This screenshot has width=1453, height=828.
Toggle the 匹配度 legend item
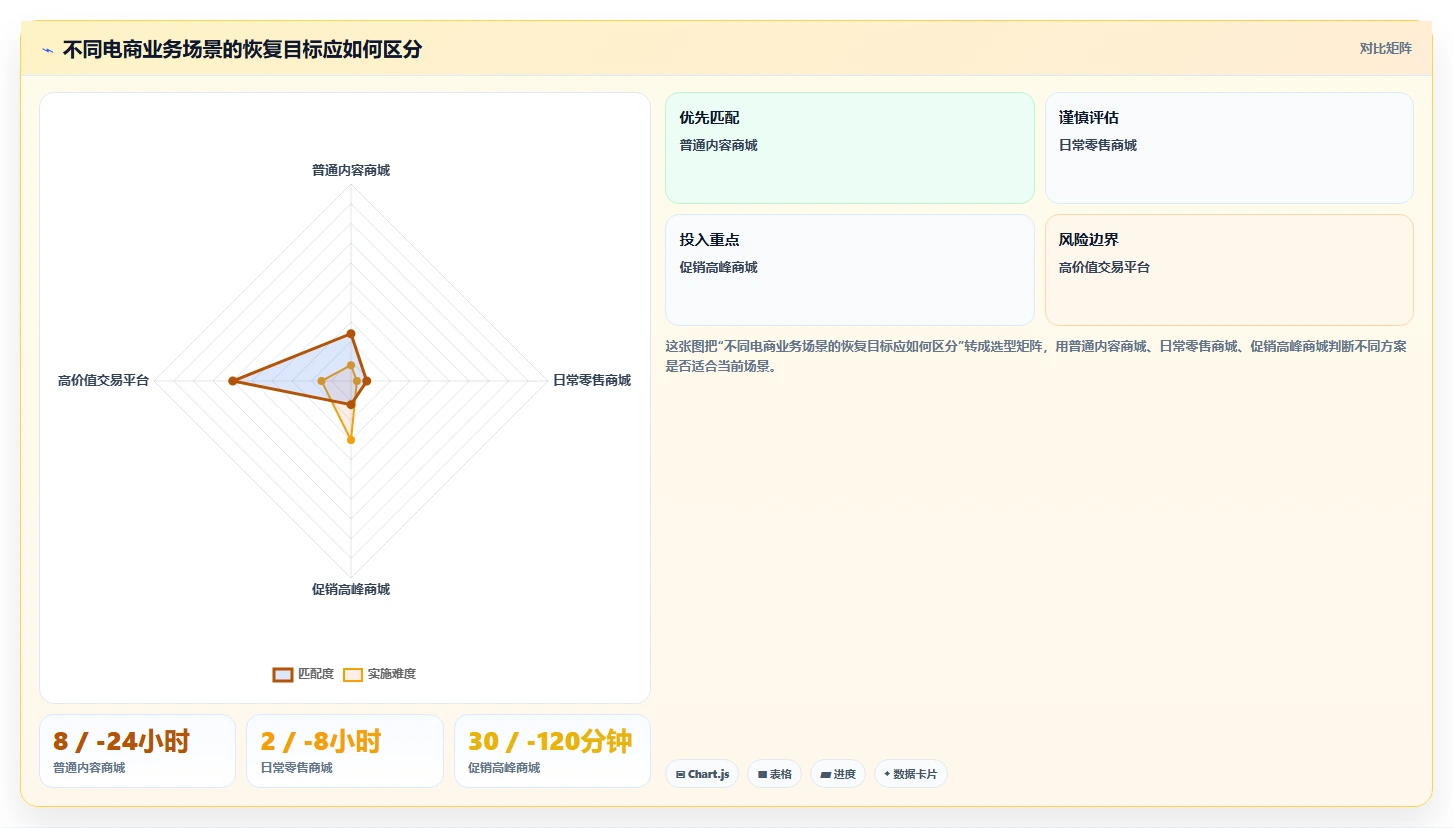point(303,674)
